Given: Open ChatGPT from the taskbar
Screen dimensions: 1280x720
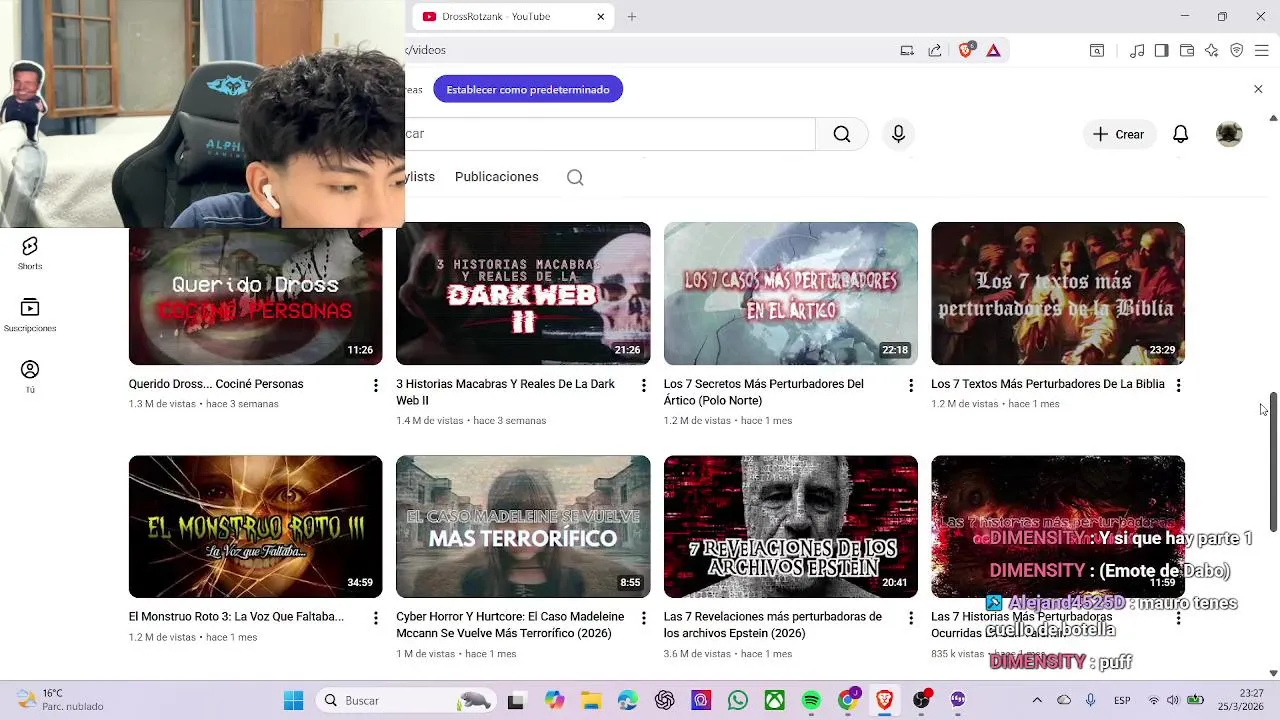Looking at the screenshot, I should pyautogui.click(x=665, y=700).
